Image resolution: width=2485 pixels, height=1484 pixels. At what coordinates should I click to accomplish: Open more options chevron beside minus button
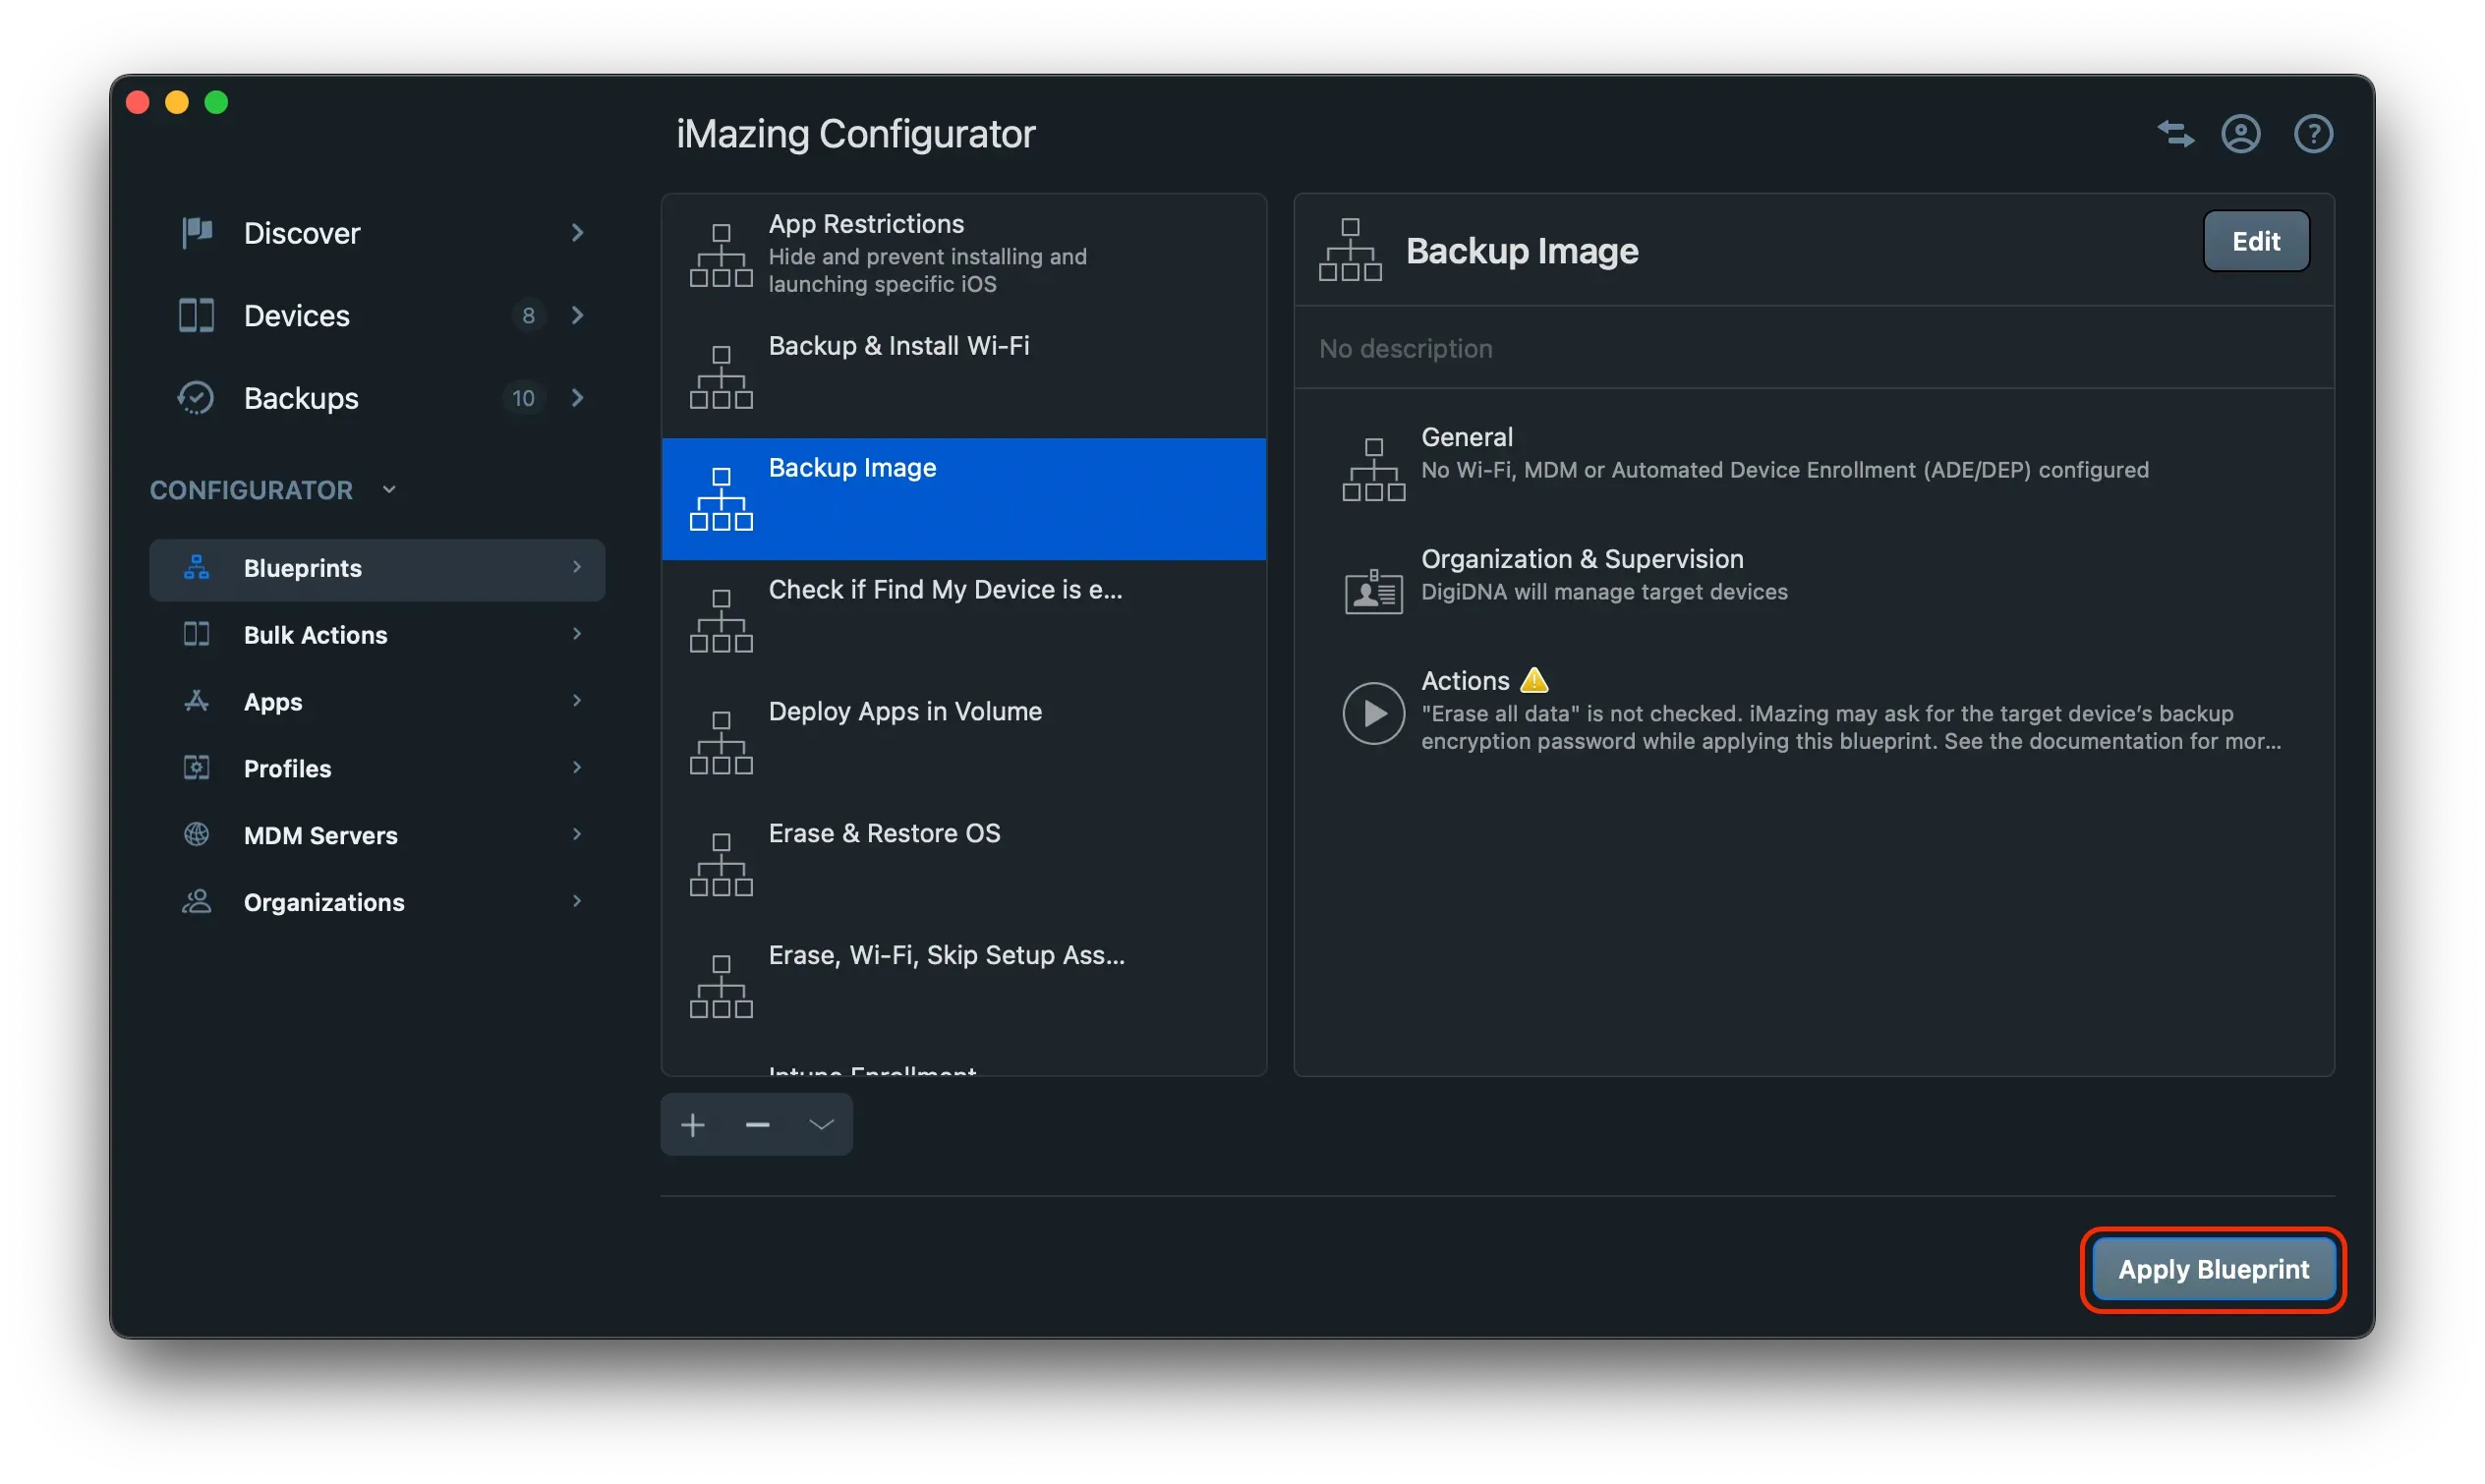(821, 1125)
